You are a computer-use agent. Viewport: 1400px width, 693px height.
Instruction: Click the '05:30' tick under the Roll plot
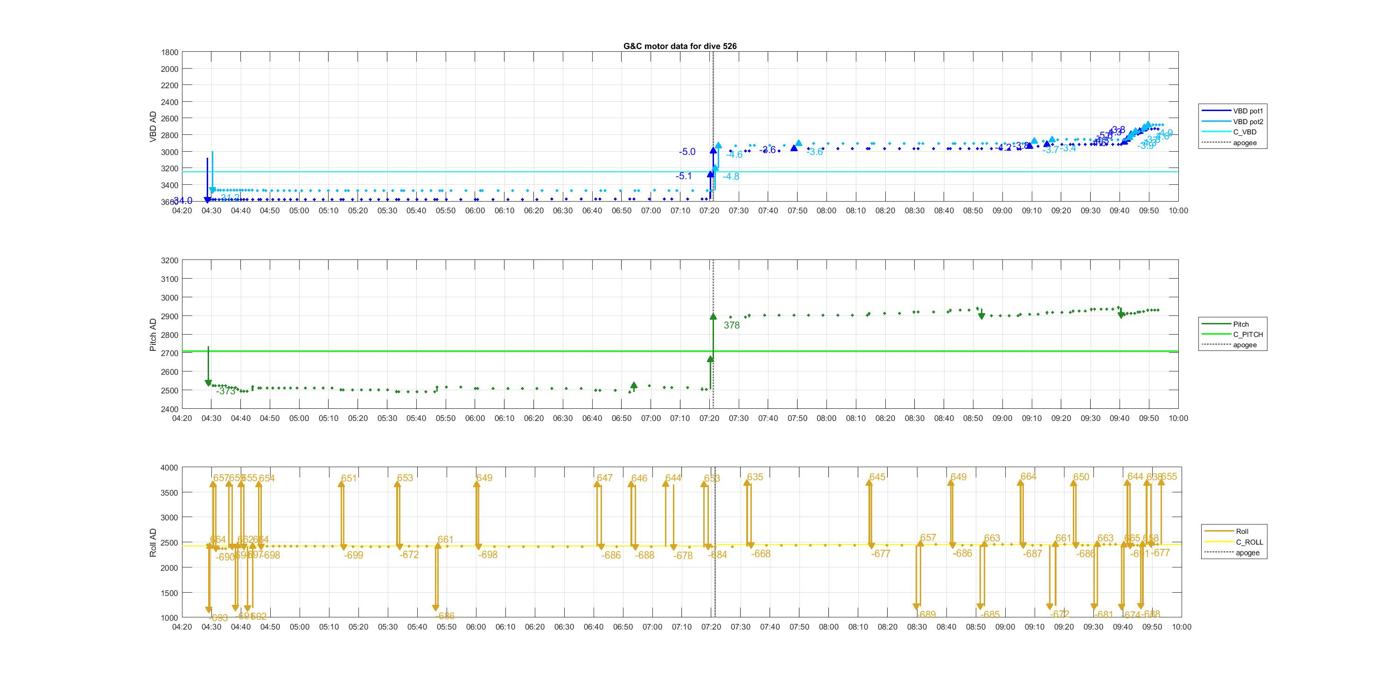click(387, 627)
